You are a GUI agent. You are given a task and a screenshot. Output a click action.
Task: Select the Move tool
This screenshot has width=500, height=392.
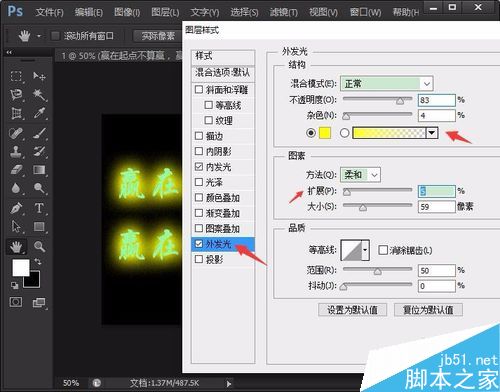(x=39, y=76)
